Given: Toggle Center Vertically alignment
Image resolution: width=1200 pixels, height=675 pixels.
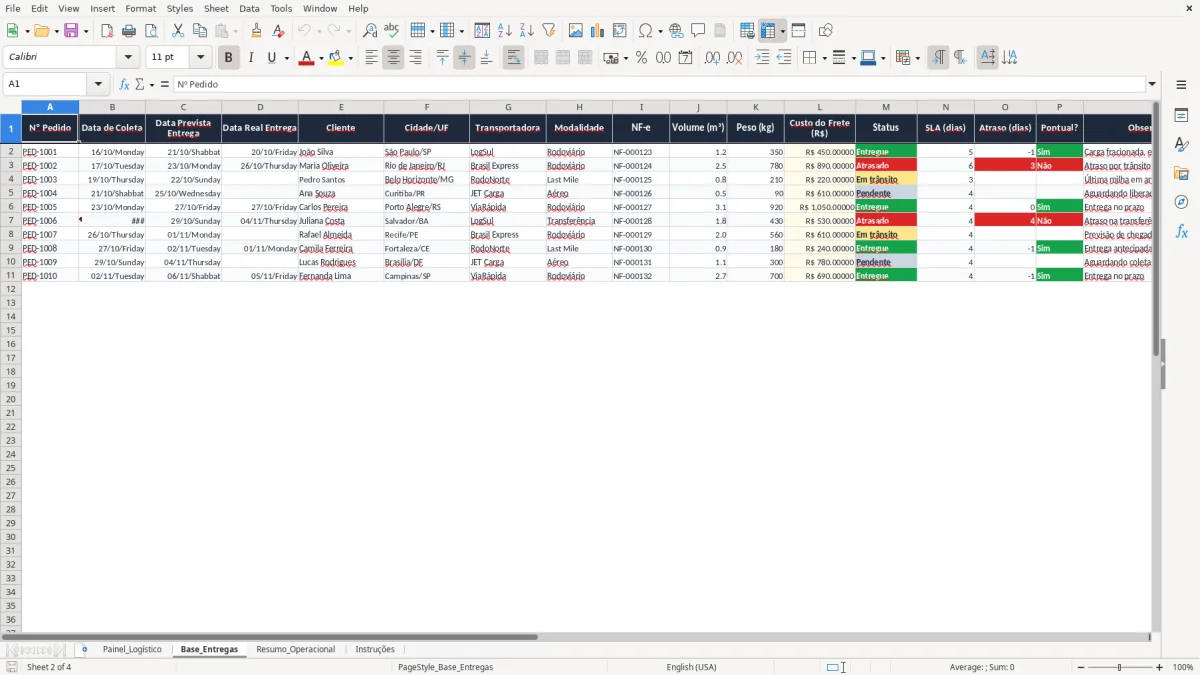Looking at the screenshot, I should pyautogui.click(x=464, y=58).
